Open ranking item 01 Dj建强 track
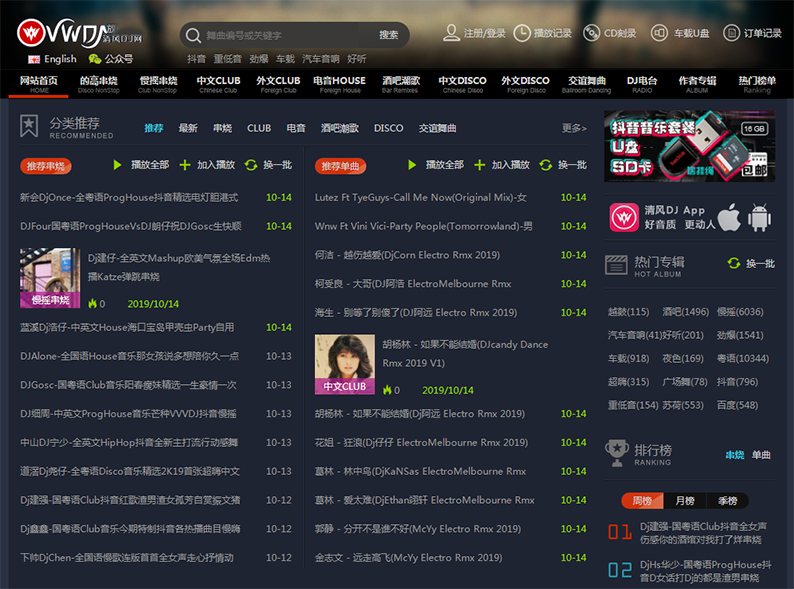Screen dimensions: 794x589 tap(703, 533)
